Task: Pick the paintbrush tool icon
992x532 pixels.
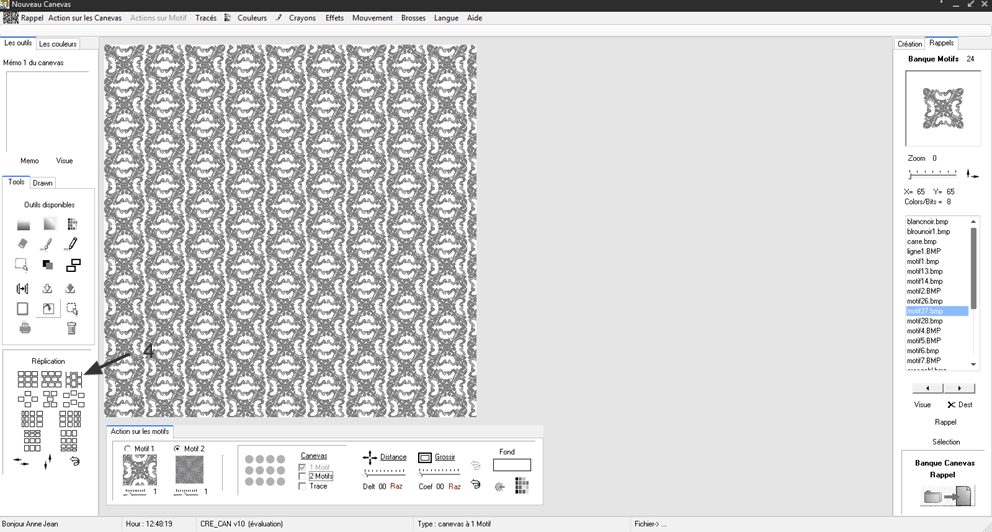Action: [47, 244]
